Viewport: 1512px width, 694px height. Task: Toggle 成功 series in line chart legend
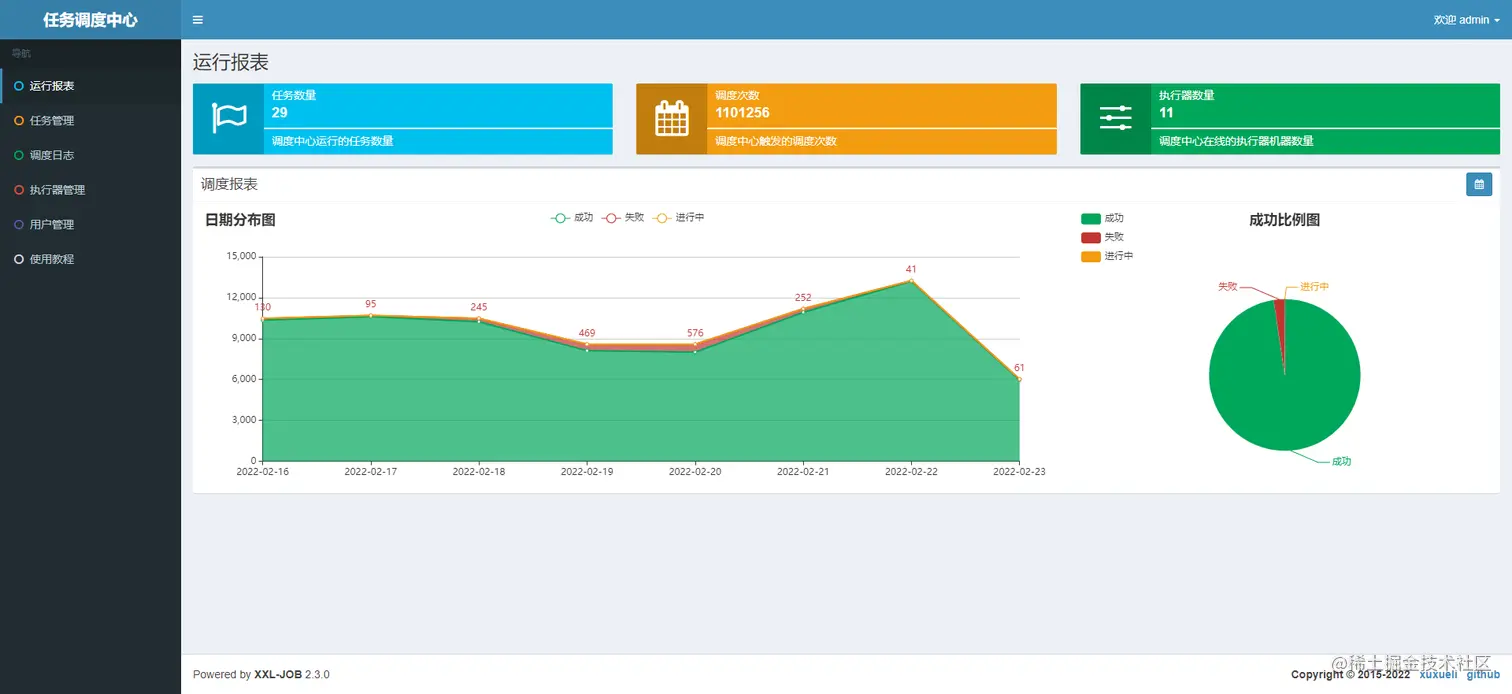coord(572,218)
